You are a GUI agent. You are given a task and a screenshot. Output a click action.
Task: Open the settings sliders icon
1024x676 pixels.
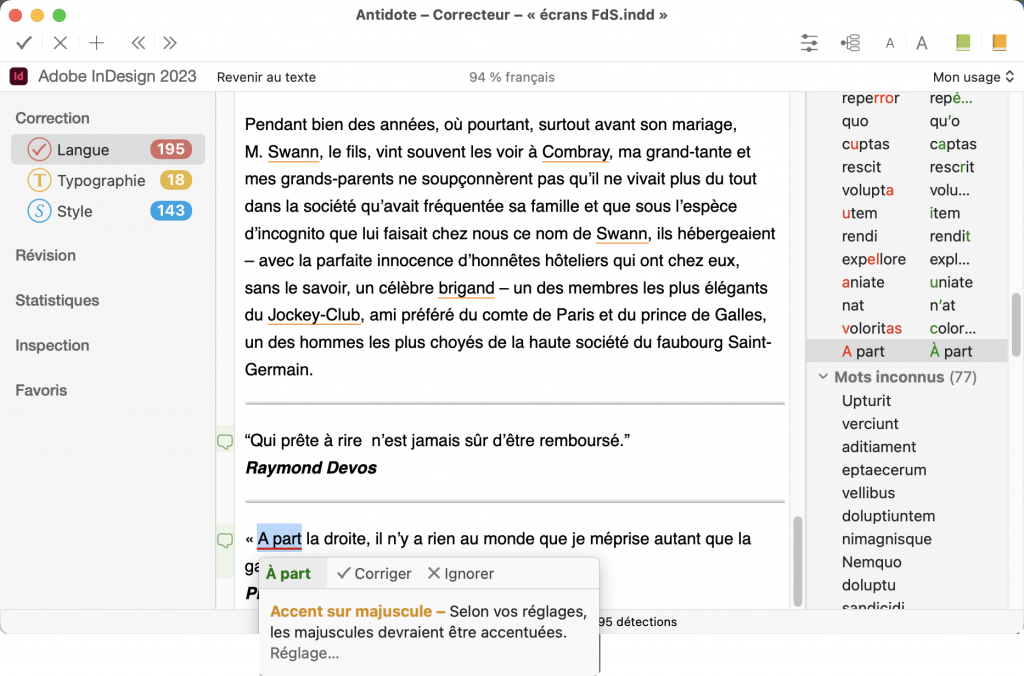point(810,43)
